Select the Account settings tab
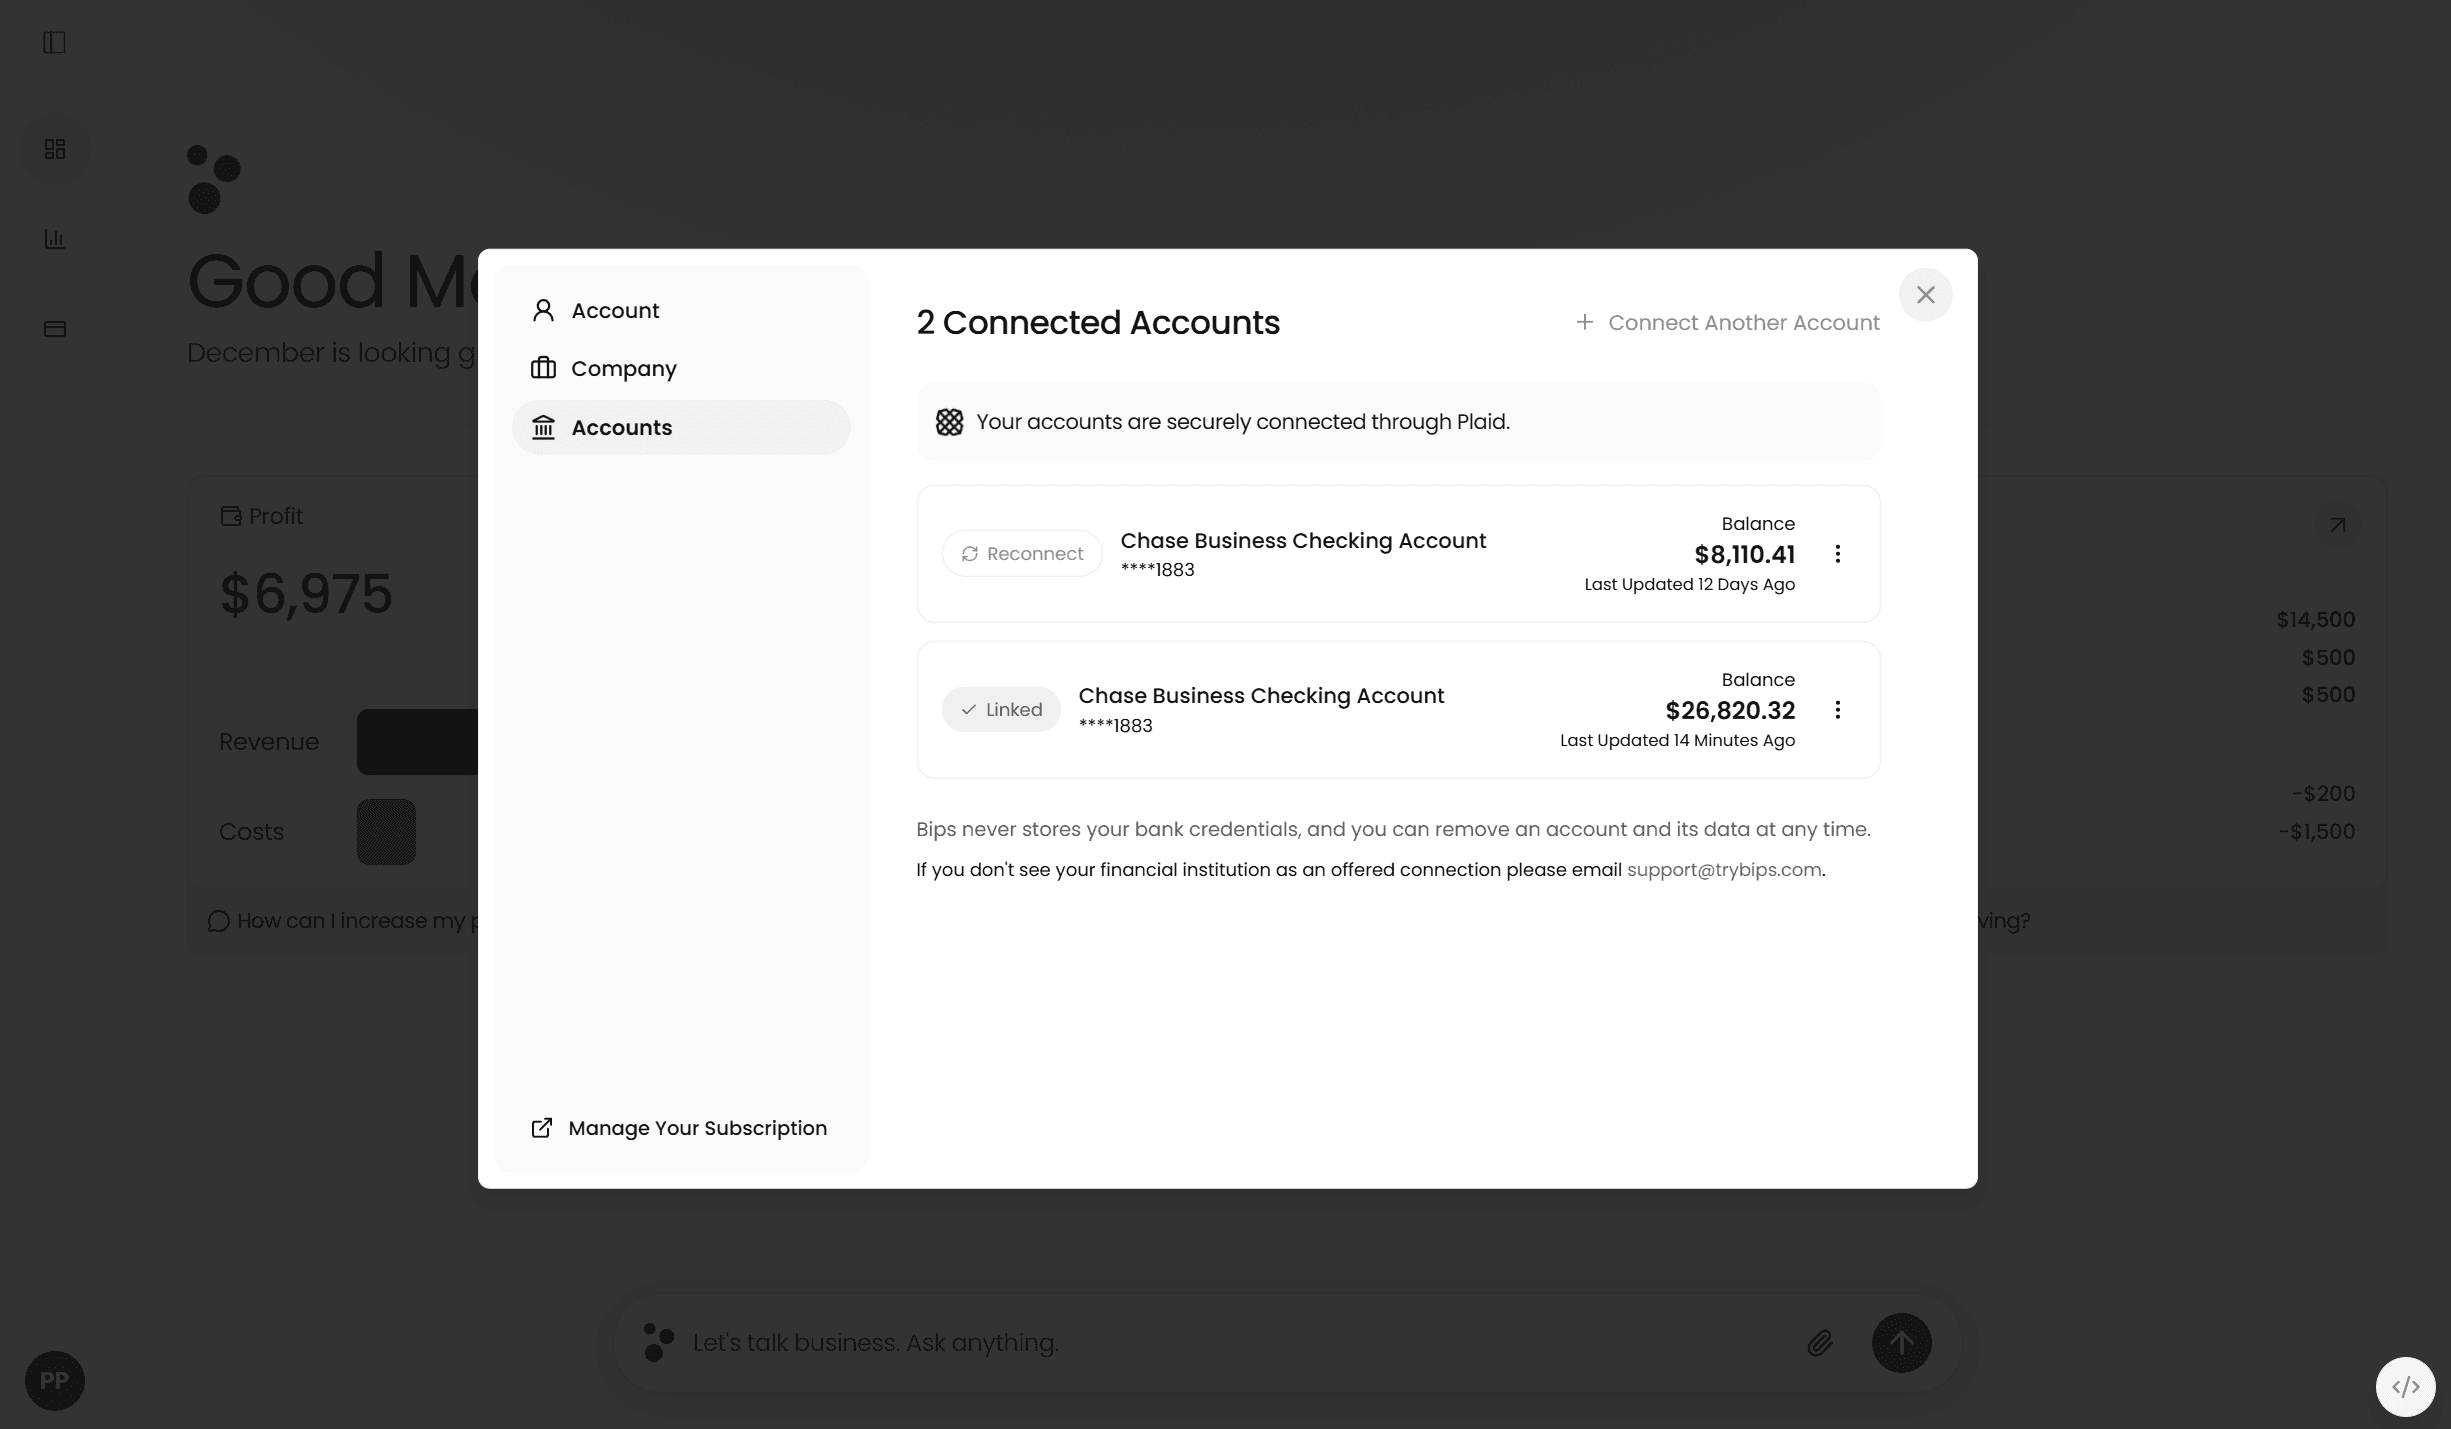Image resolution: width=2451 pixels, height=1429 pixels. [x=615, y=310]
